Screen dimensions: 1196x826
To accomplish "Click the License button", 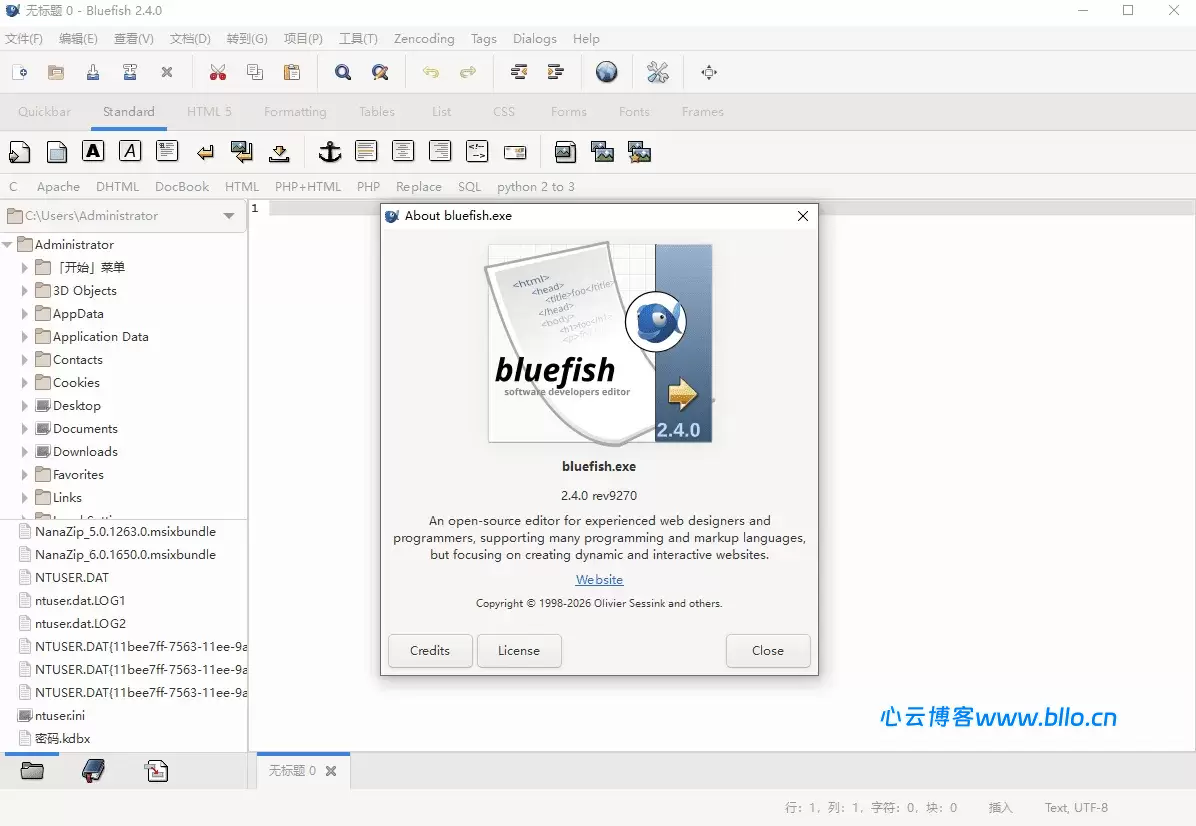I will [x=519, y=651].
